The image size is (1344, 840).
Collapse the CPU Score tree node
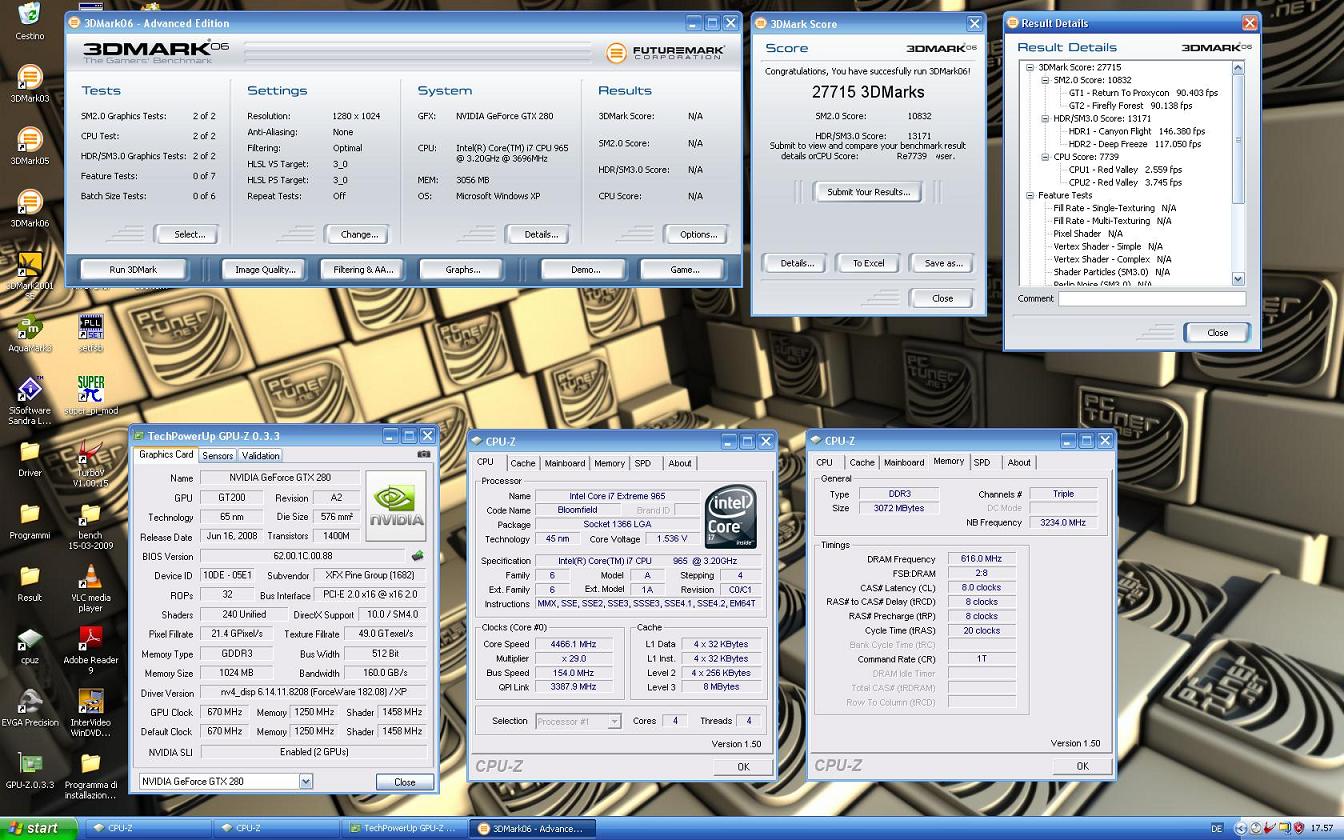(x=1045, y=157)
